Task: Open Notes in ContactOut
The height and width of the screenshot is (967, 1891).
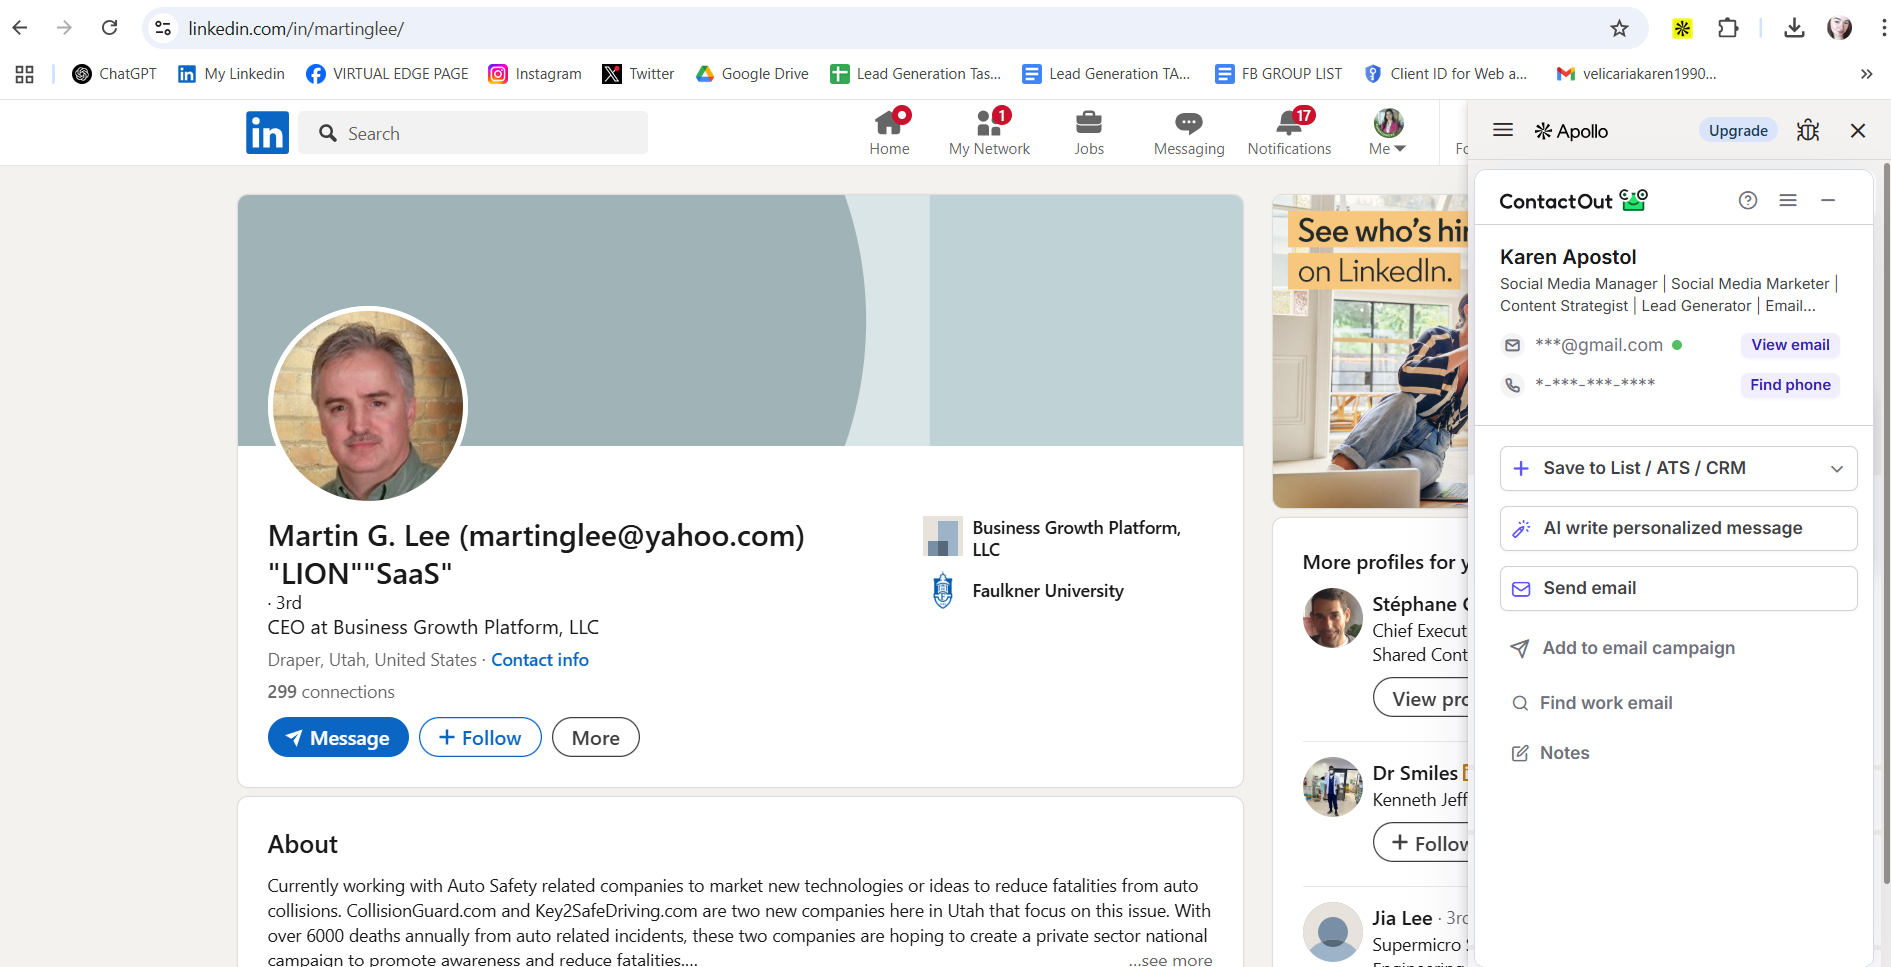Action: click(1550, 753)
